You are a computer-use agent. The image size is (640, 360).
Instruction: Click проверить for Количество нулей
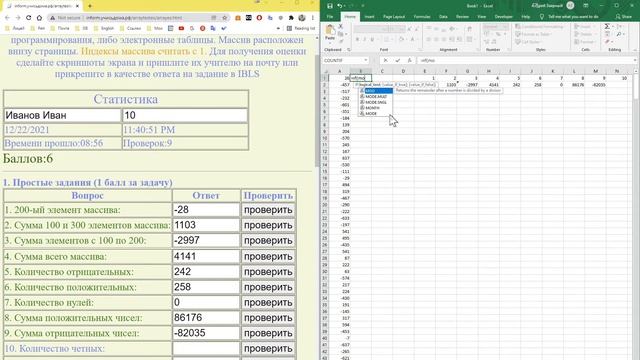pos(268,302)
